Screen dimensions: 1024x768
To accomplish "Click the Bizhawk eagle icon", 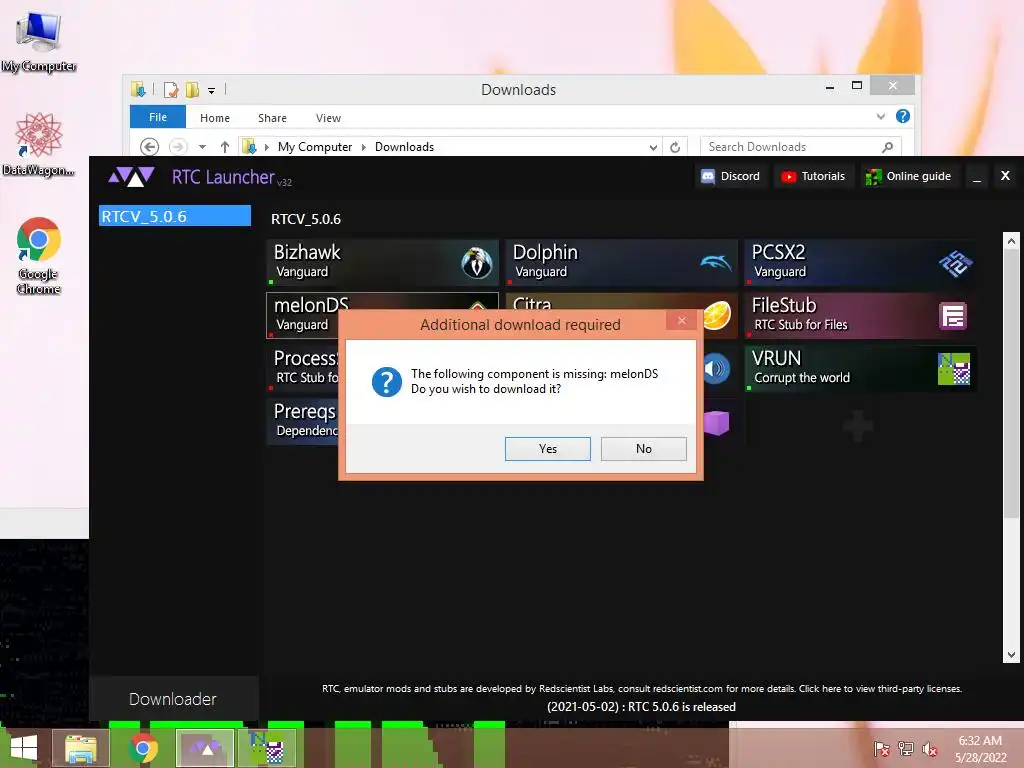I will coord(476,263).
